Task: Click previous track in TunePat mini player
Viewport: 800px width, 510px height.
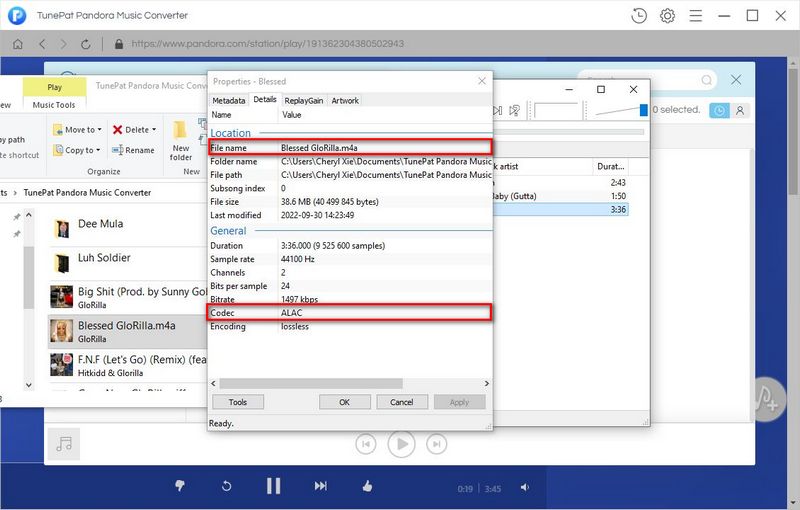Action: coord(366,444)
